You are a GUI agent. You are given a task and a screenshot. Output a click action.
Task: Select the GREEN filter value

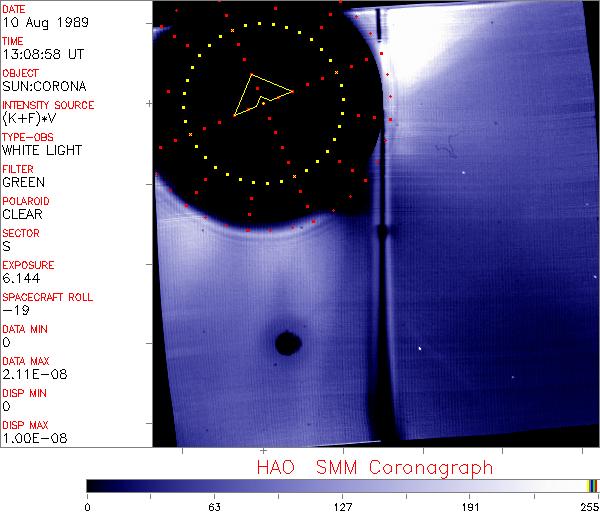24,182
